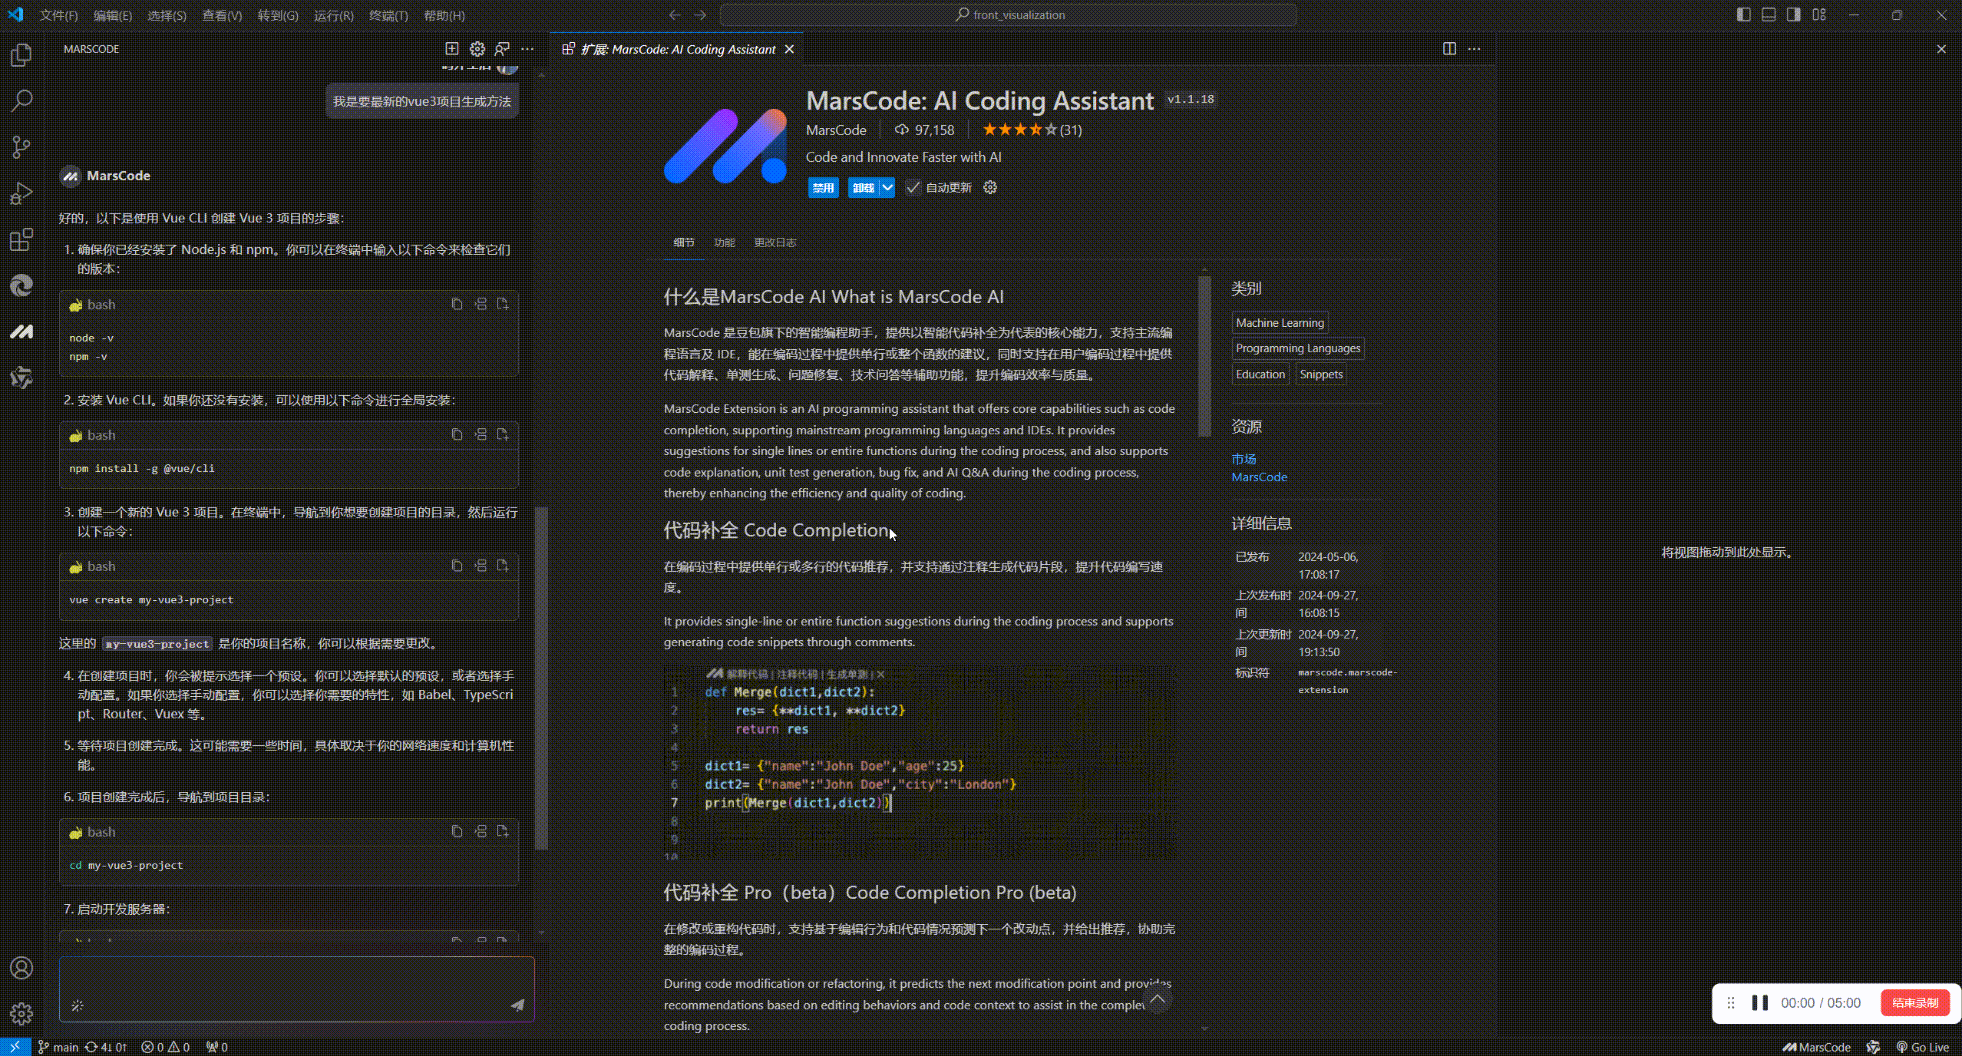Copy the 'cd my-vue3-project' code block

[x=457, y=831]
